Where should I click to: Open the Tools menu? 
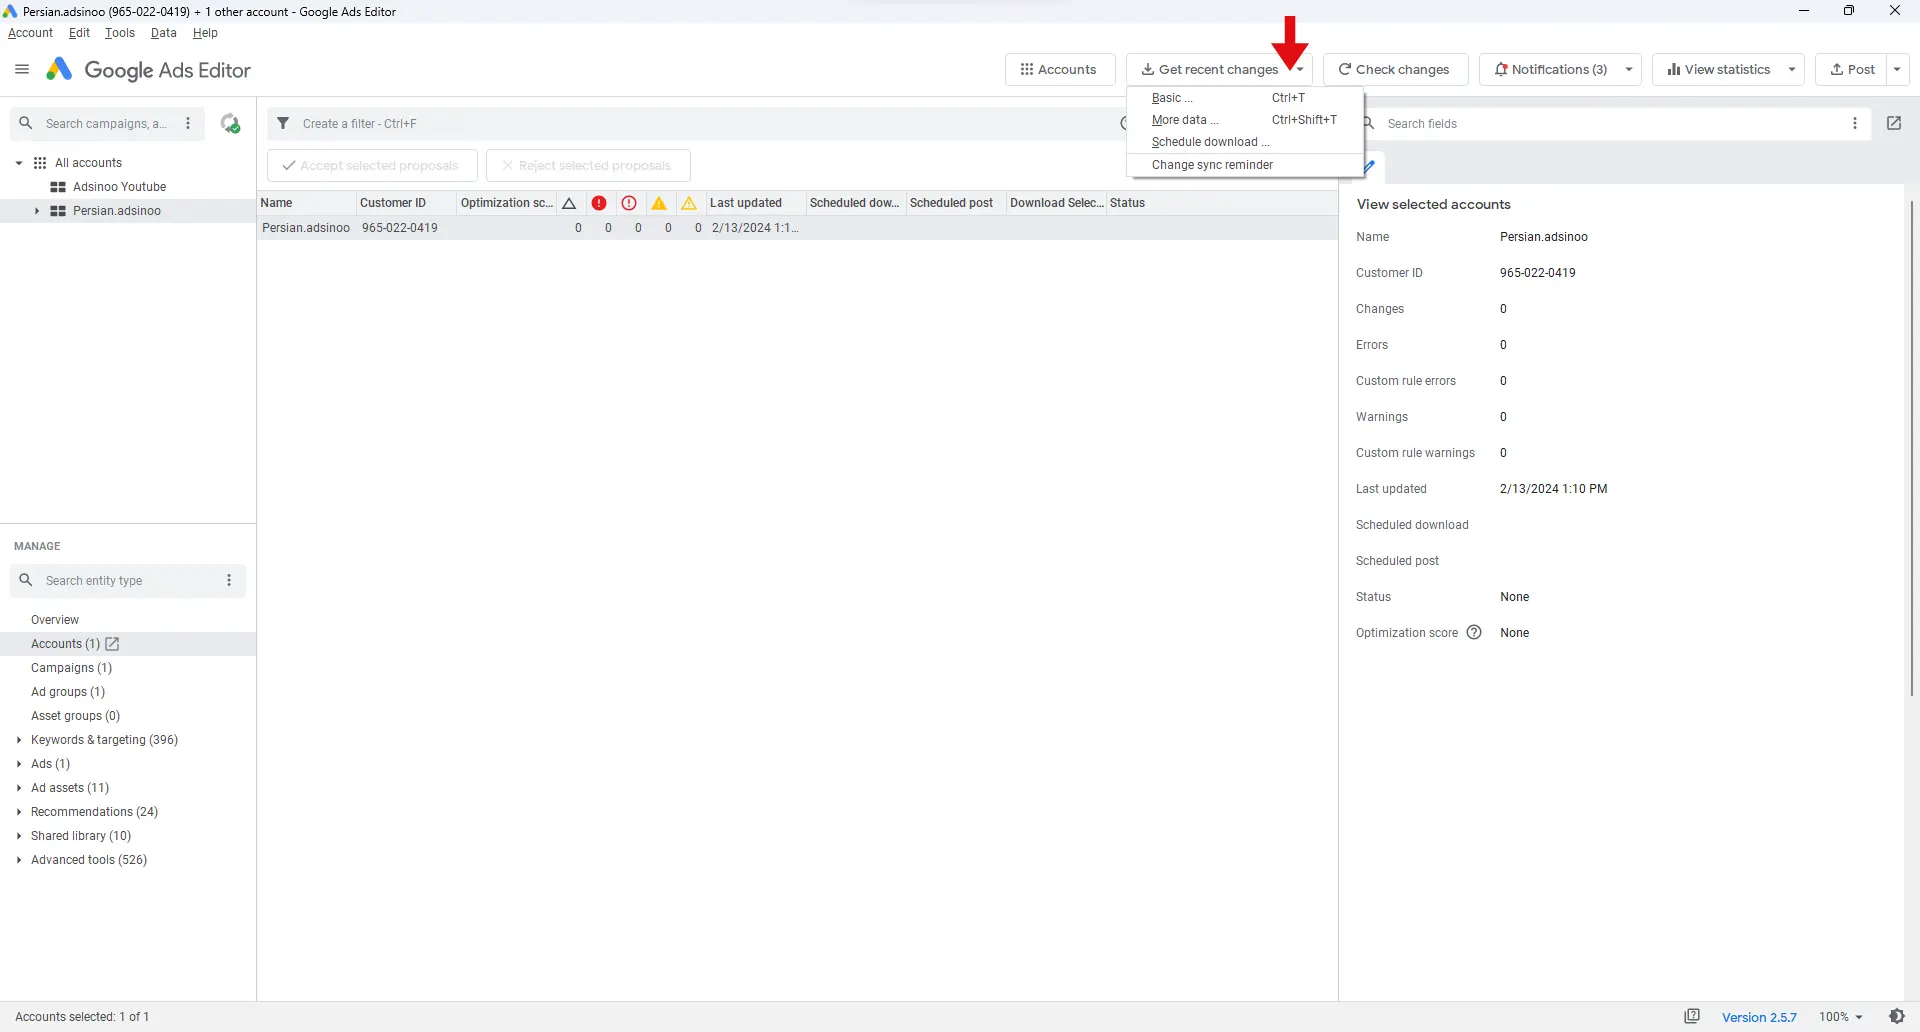pos(120,33)
